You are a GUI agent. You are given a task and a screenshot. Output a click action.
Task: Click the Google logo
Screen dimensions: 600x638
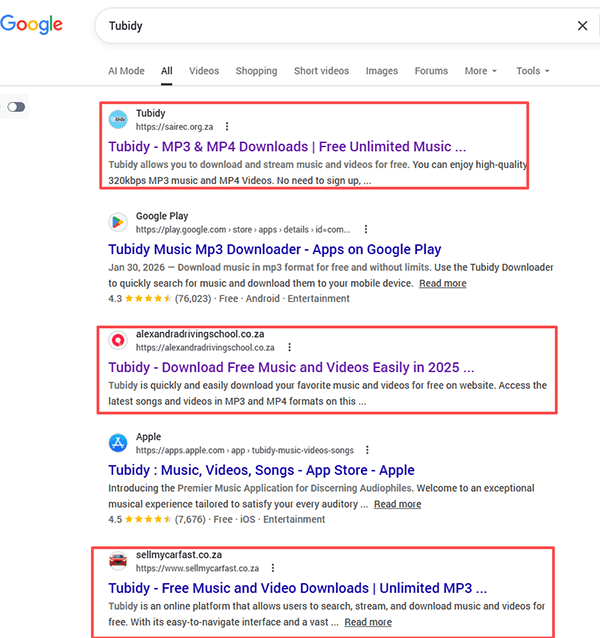pyautogui.click(x=31, y=25)
